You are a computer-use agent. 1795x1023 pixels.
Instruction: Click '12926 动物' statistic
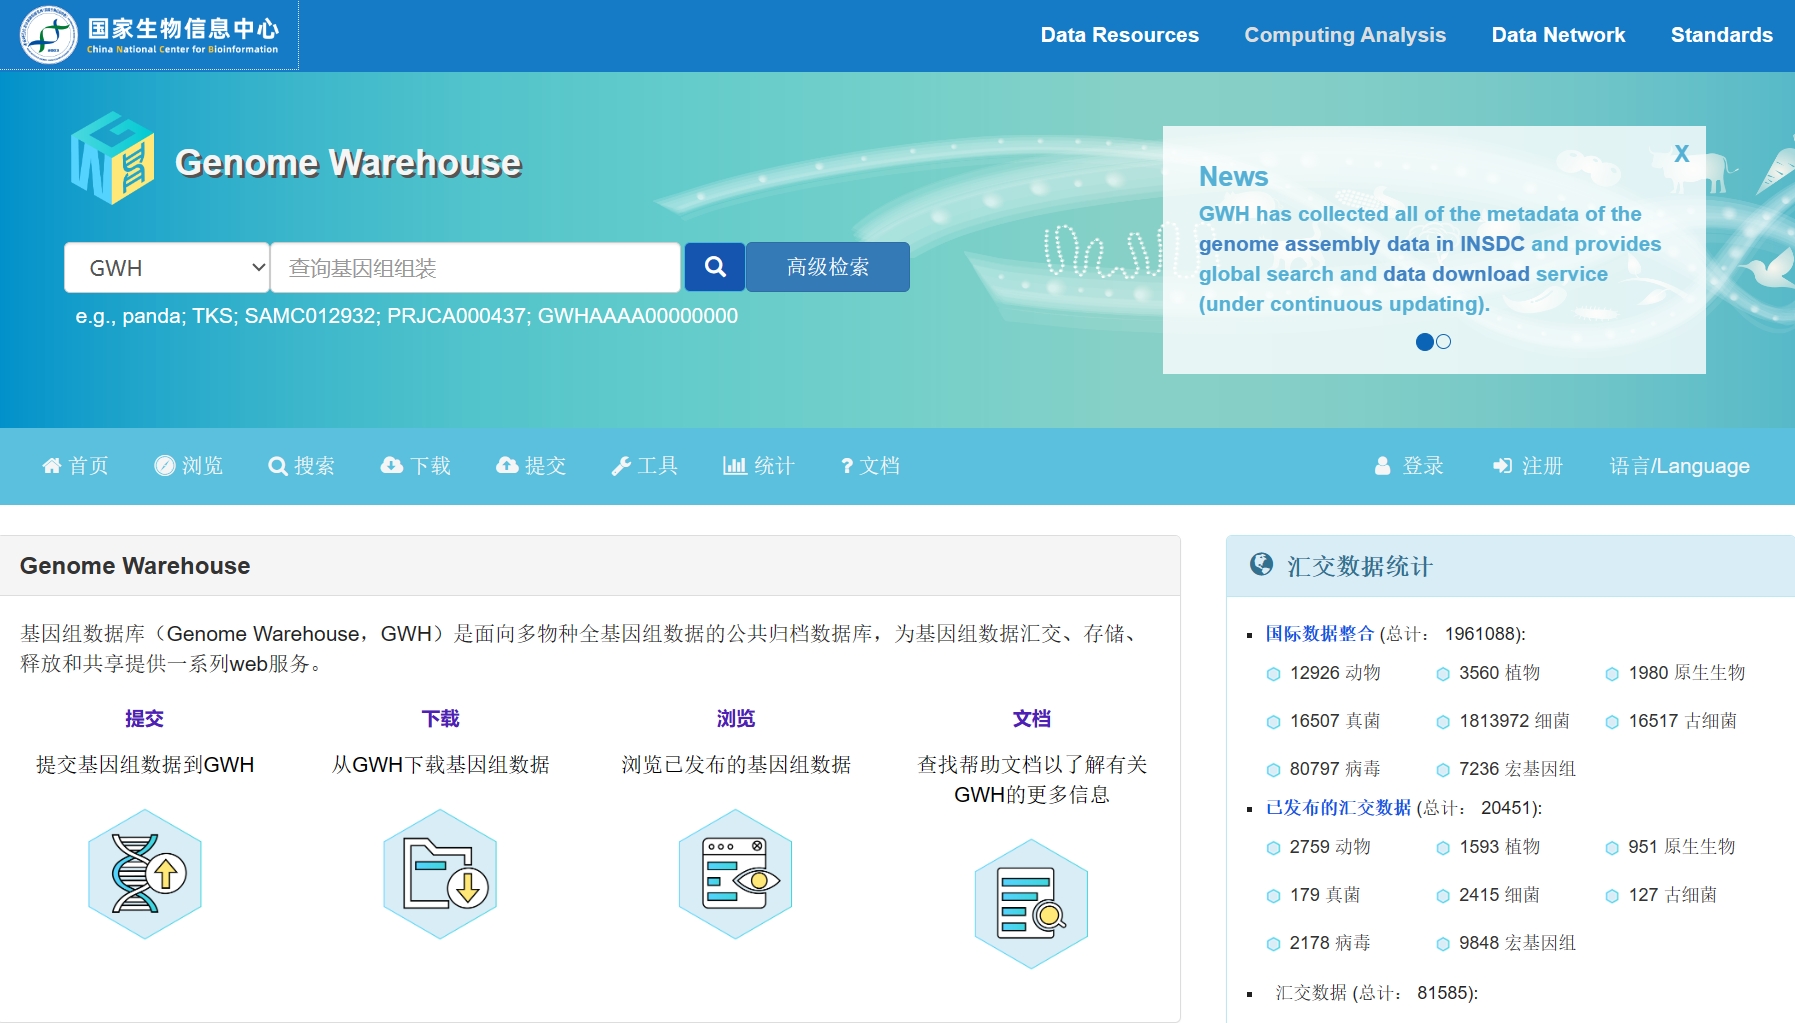[x=1335, y=673]
